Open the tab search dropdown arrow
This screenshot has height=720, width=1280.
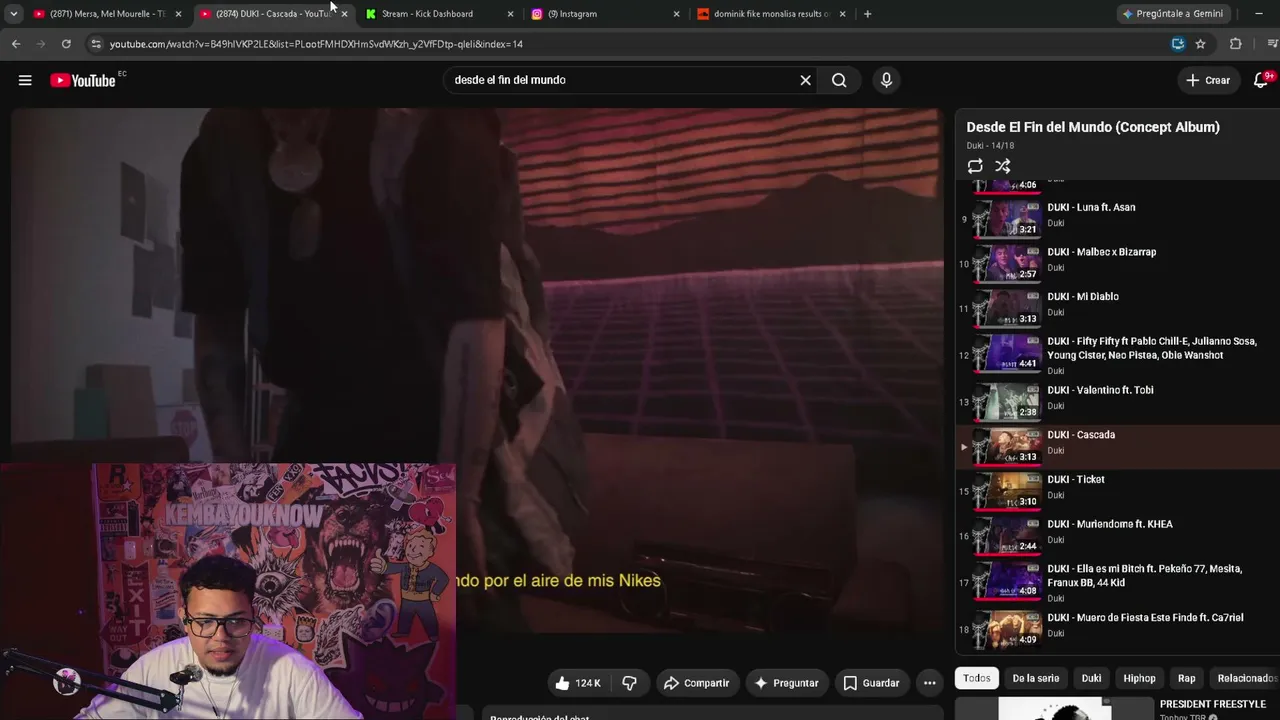(13, 14)
